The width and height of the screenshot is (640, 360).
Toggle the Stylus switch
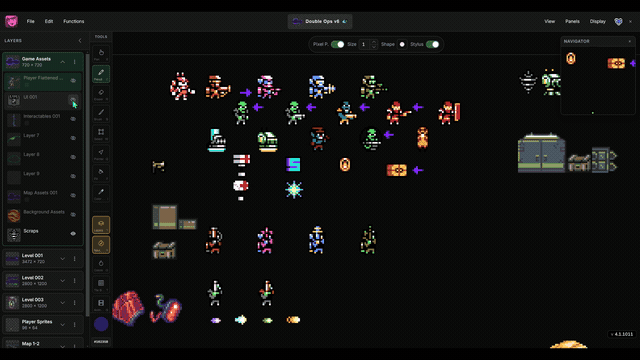click(433, 44)
